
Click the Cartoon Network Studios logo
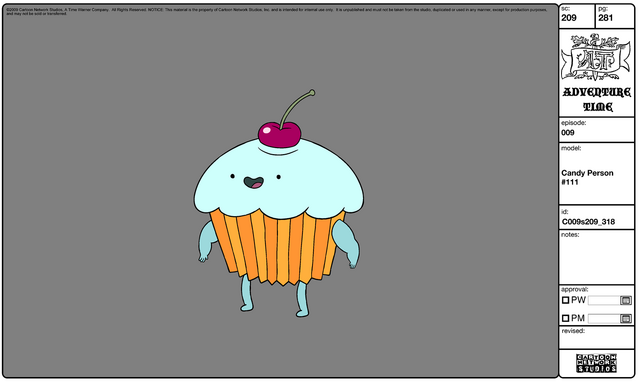[x=596, y=363]
